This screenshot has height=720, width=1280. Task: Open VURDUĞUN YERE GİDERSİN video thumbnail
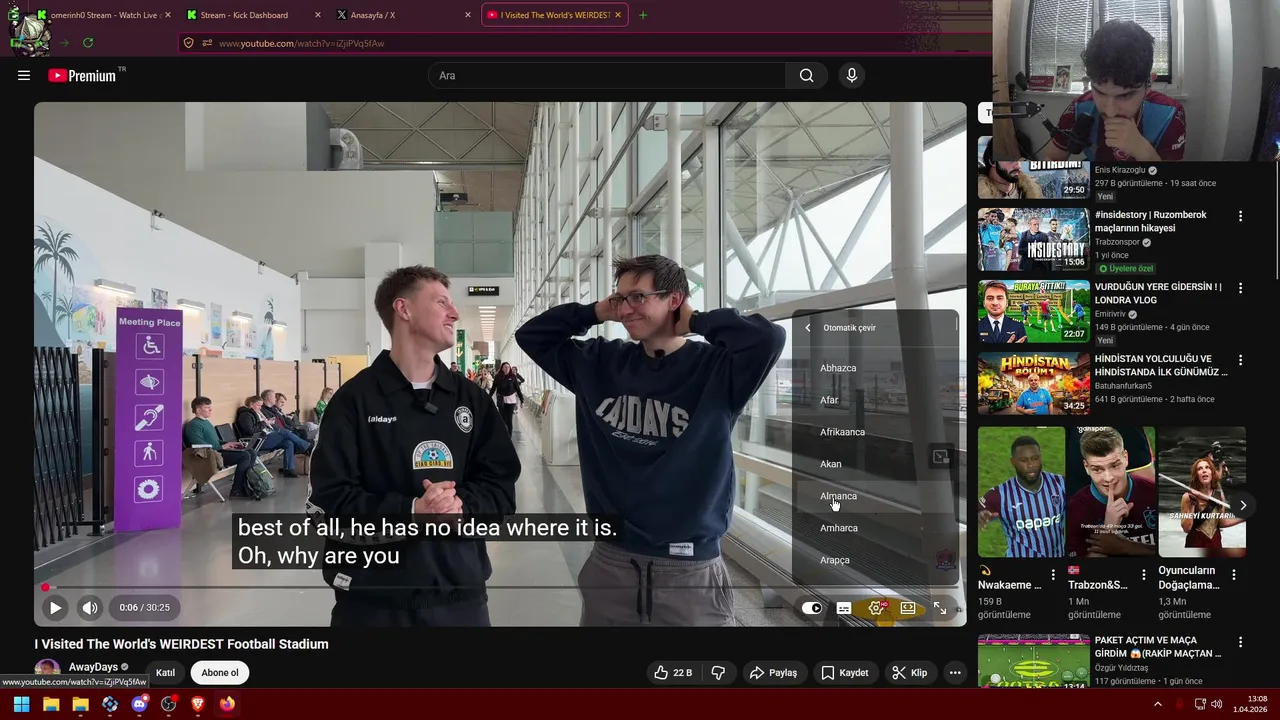1033,311
